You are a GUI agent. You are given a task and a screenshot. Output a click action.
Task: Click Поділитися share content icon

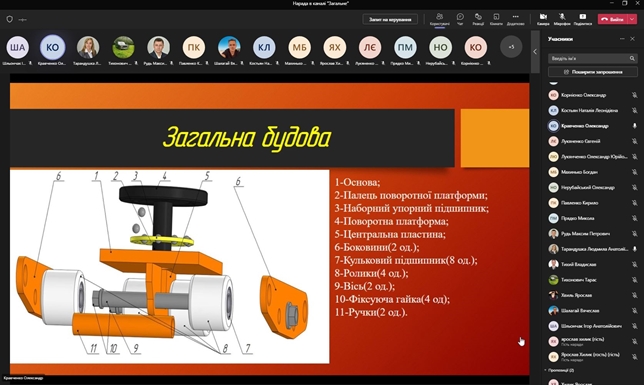(582, 19)
